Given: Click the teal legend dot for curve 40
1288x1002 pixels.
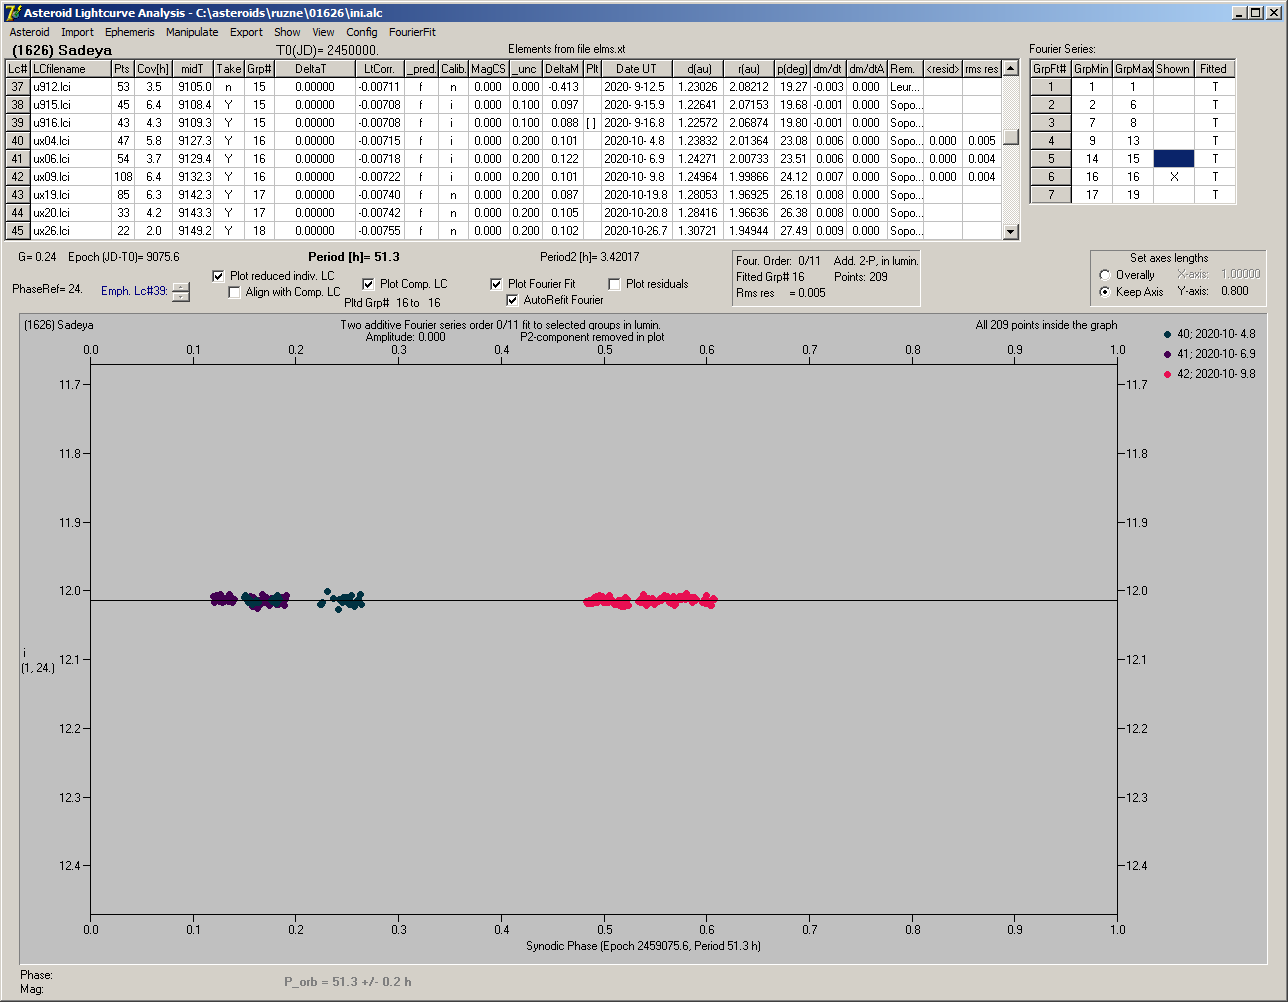Looking at the screenshot, I should 1168,335.
